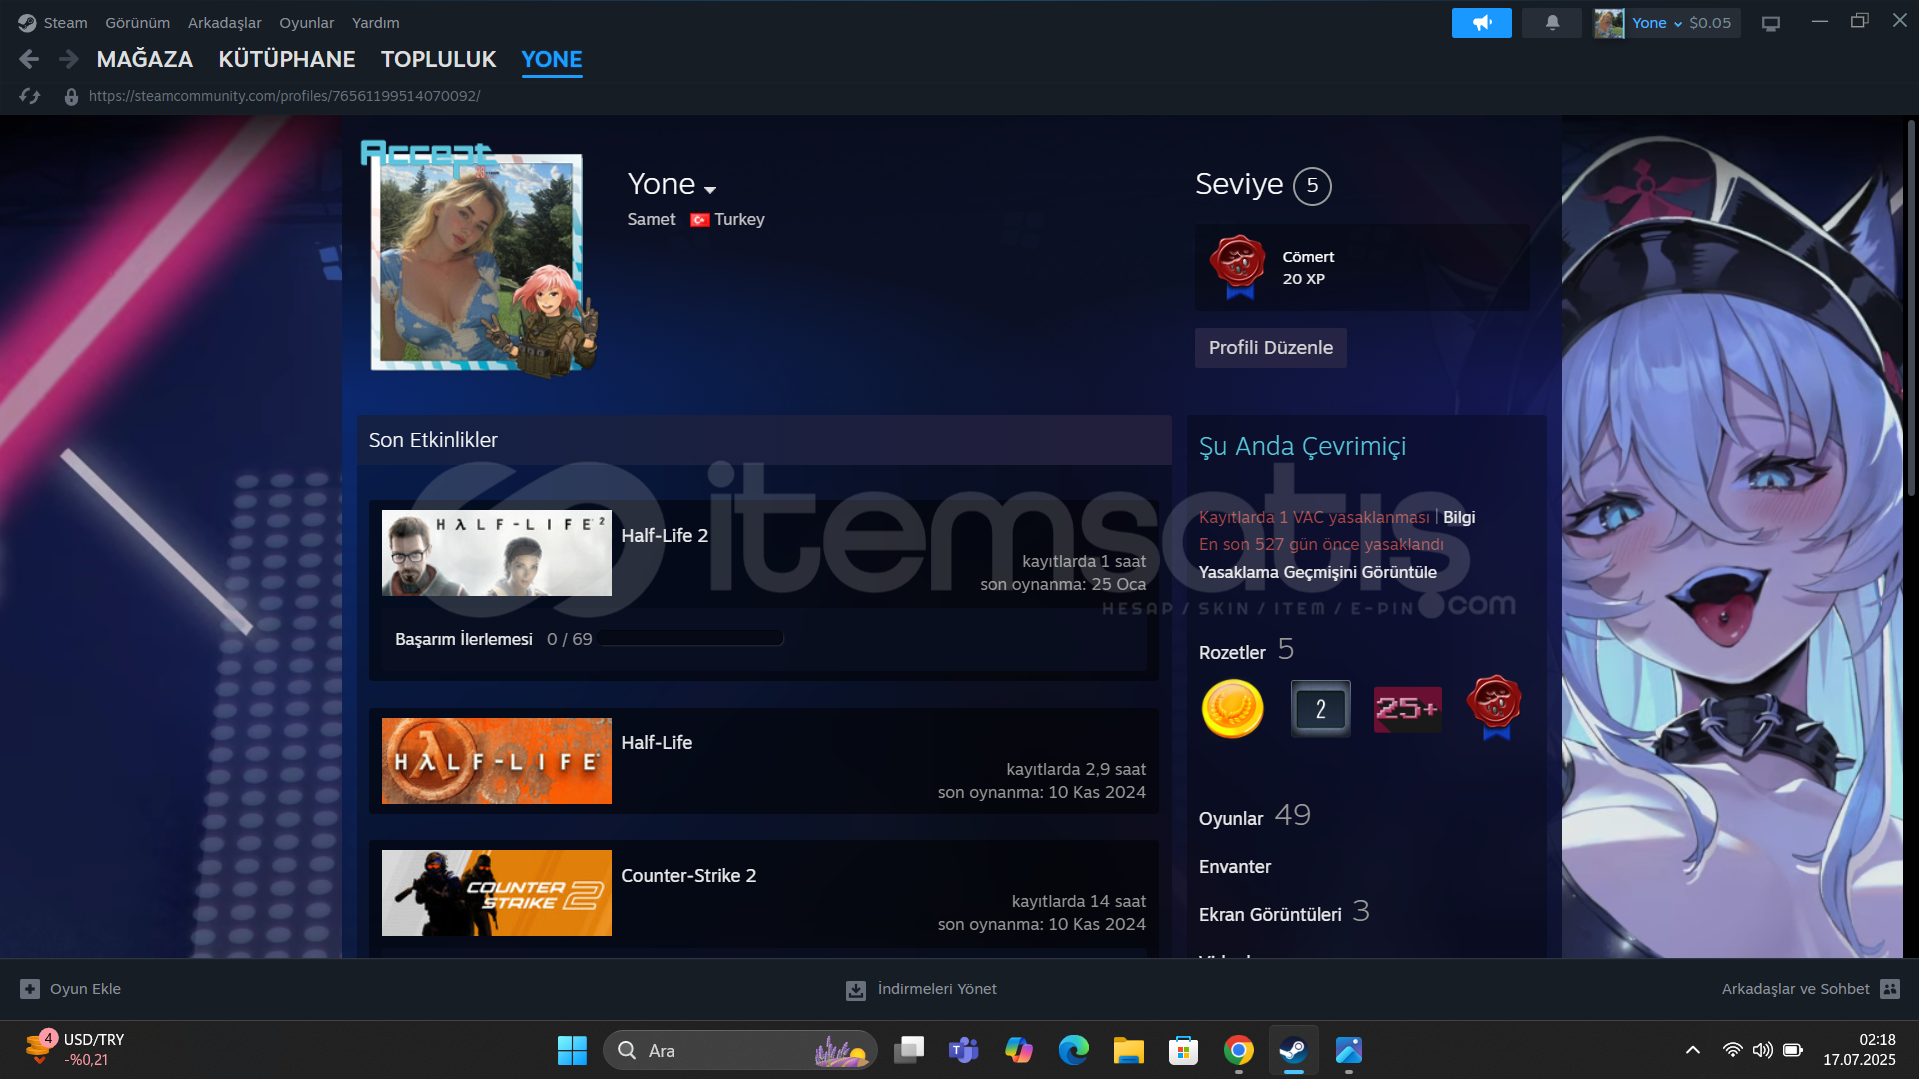The image size is (1919, 1079).
Task: Open the Arkadaşlar menu
Action: point(224,23)
